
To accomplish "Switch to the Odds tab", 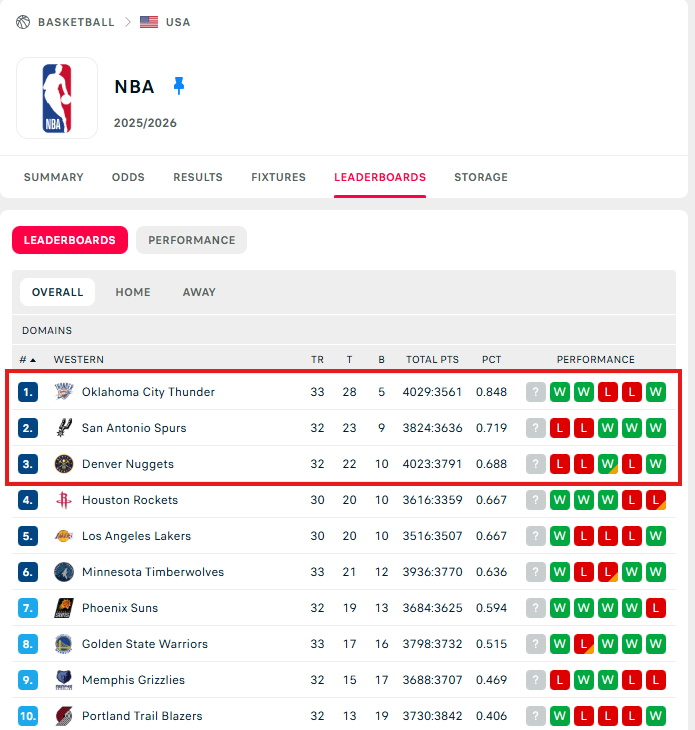I will click(x=128, y=177).
